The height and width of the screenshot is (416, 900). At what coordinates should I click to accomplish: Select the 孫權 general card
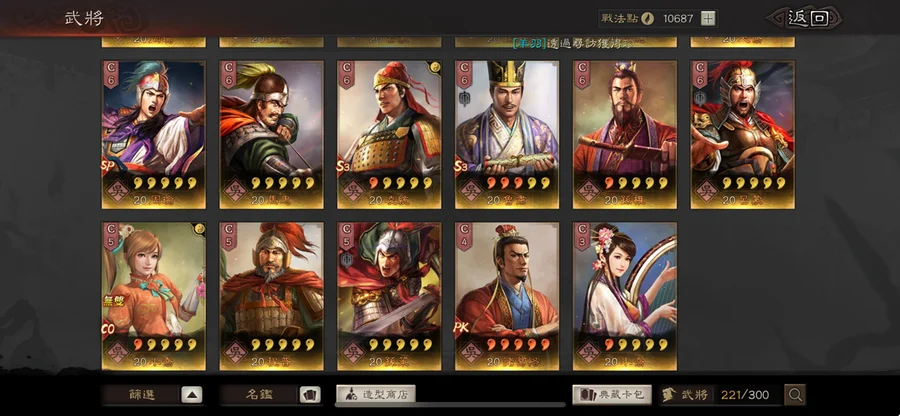pyautogui.click(x=625, y=134)
